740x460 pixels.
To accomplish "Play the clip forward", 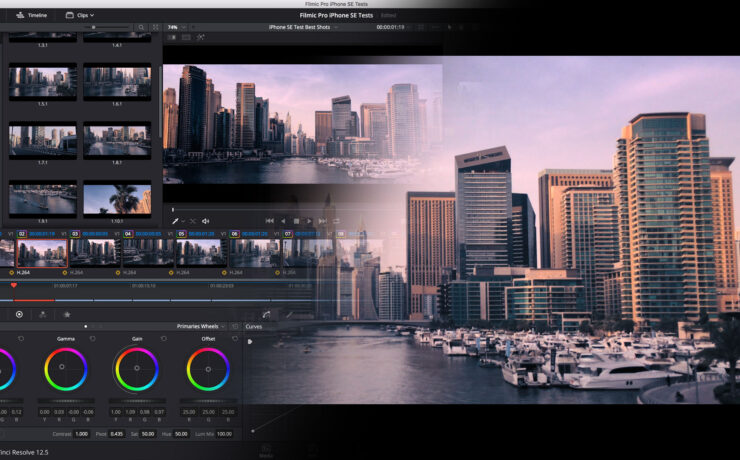I will point(309,221).
